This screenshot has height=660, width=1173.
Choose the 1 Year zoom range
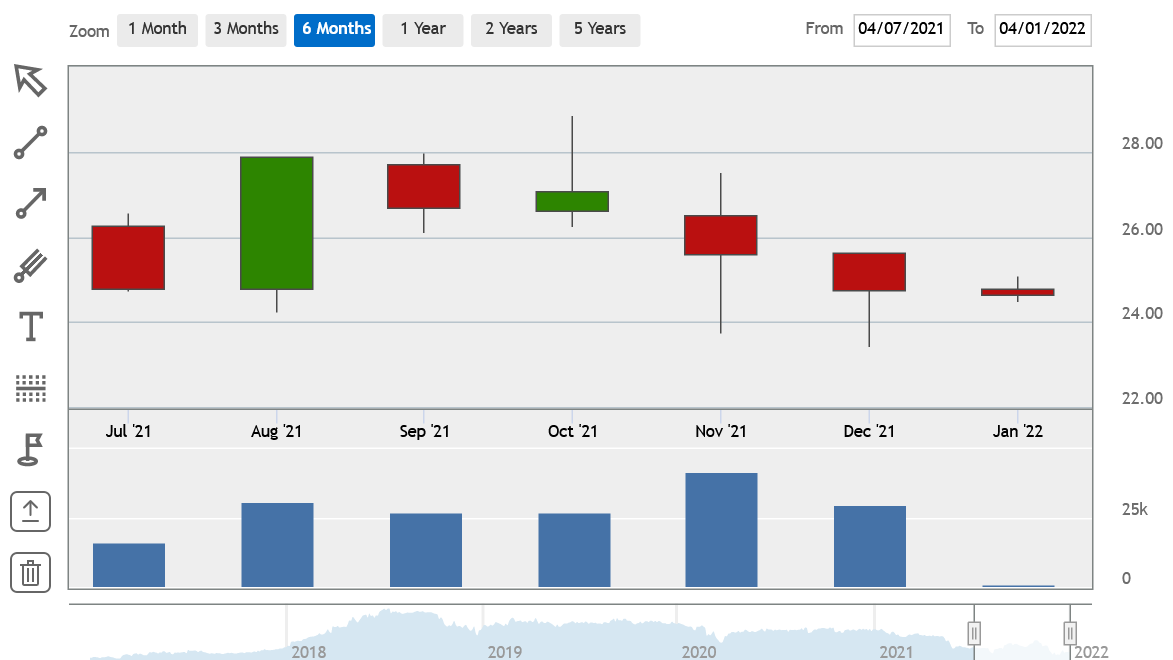point(422,29)
